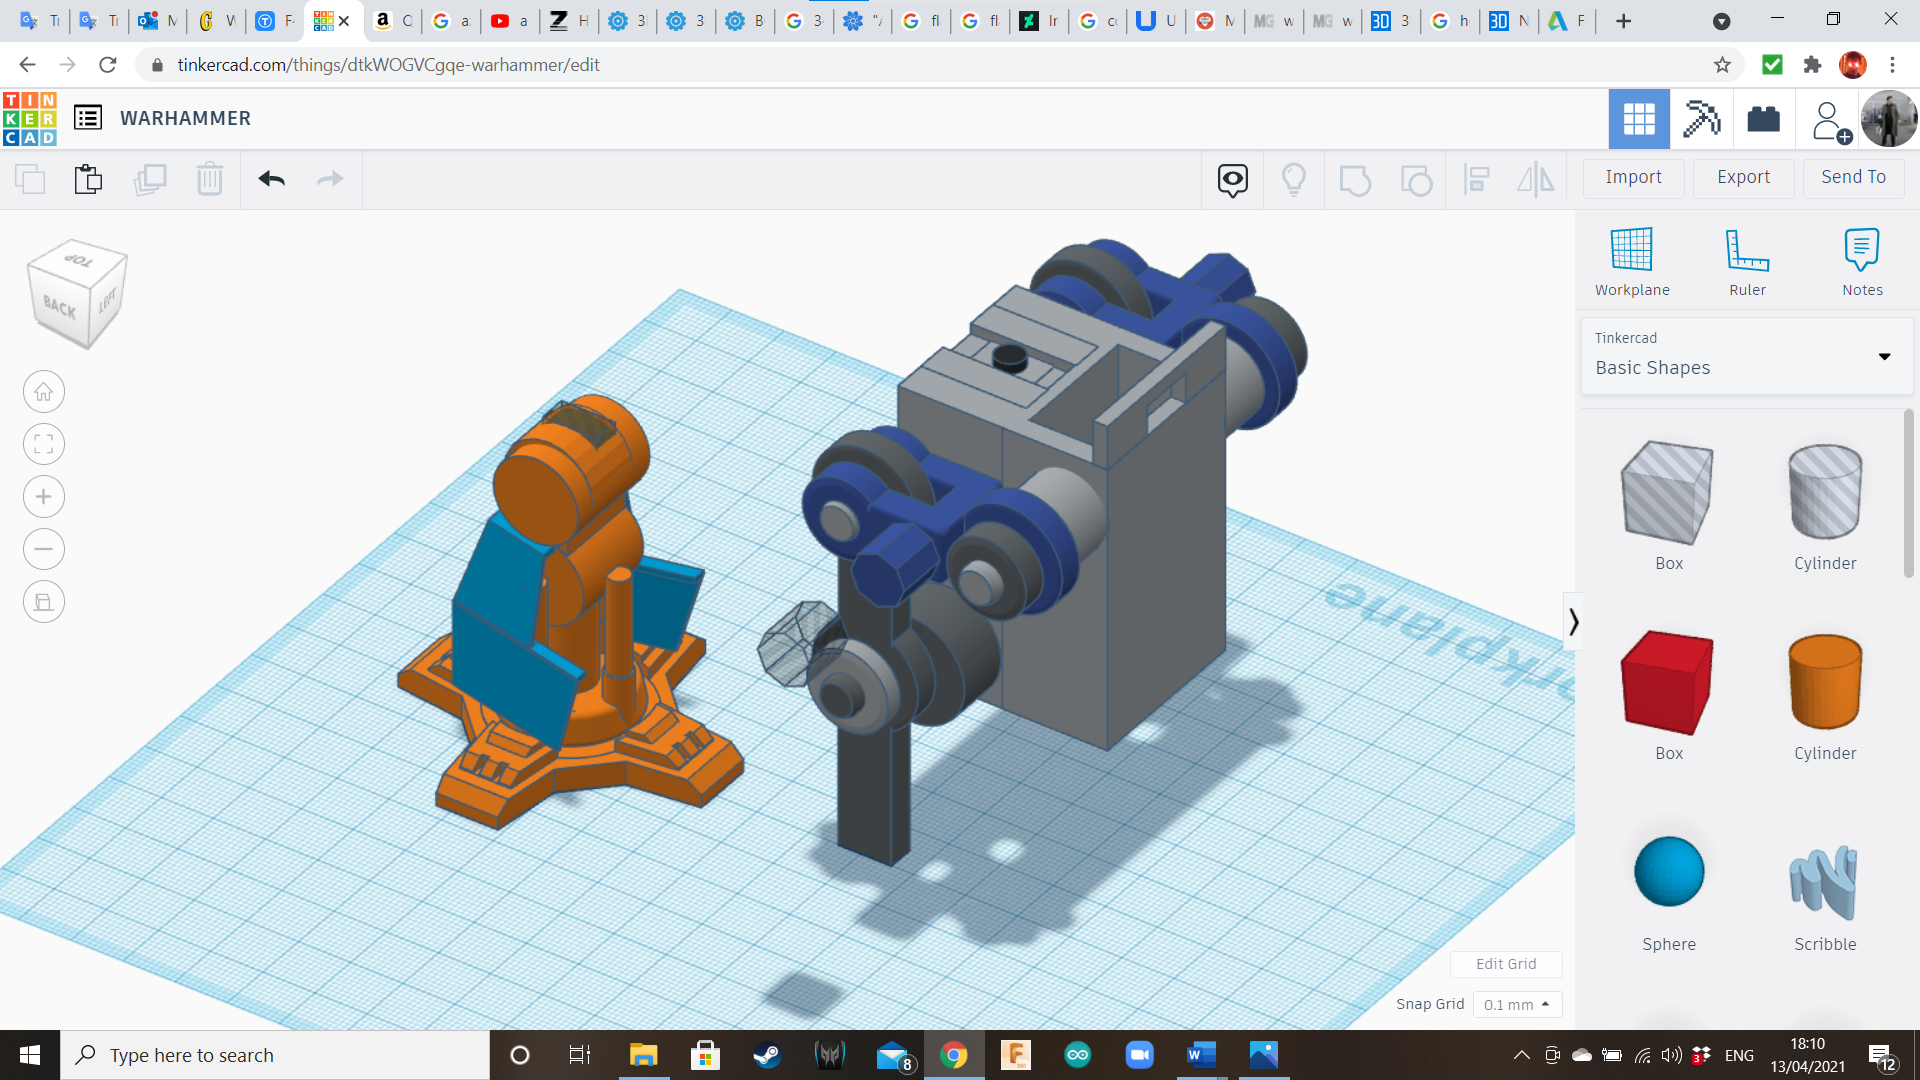Collapse the shapes panel arrow
The width and height of the screenshot is (1920, 1080).
coord(1573,622)
